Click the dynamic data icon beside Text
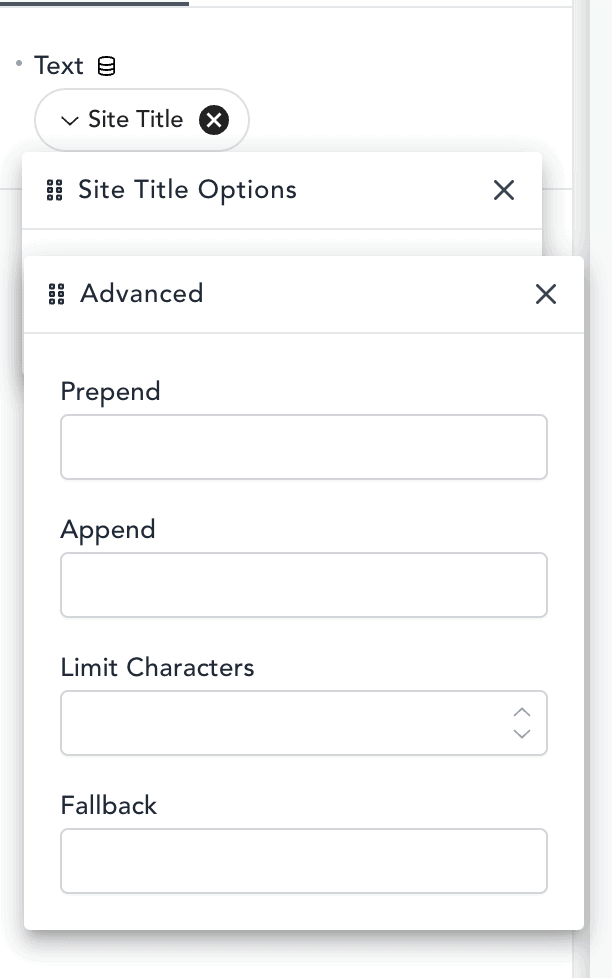 point(106,67)
